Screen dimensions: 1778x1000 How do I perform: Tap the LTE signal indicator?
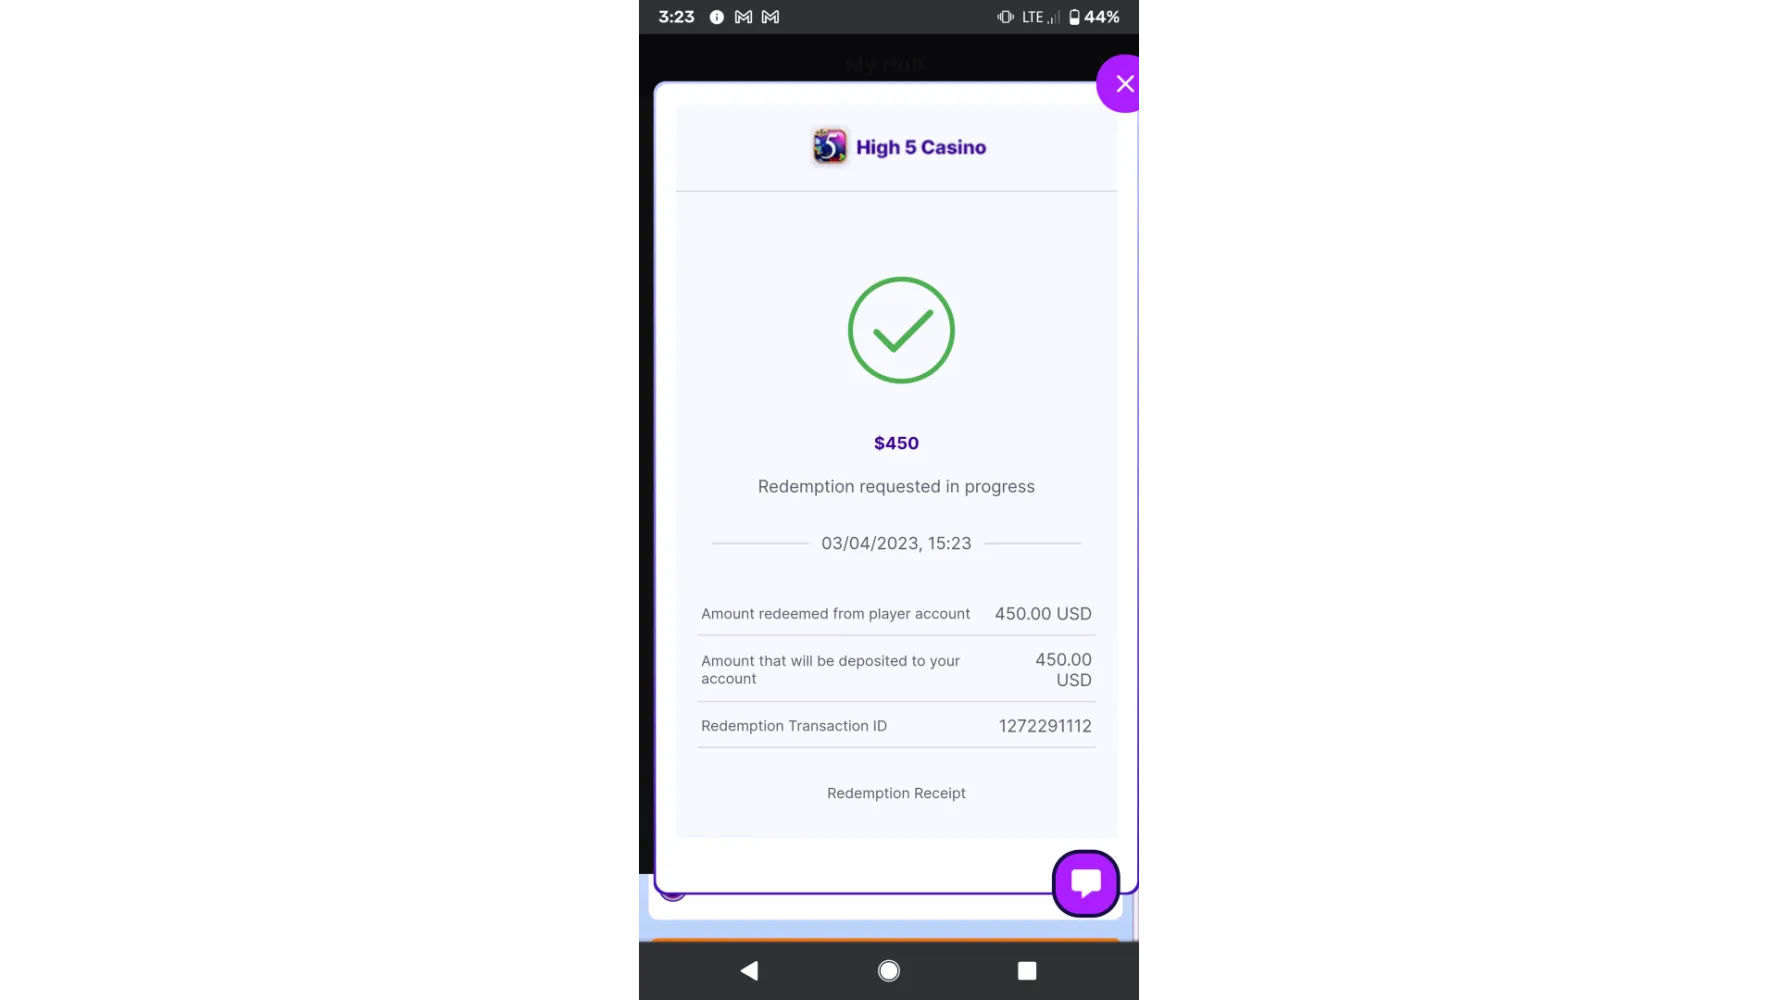pos(1040,17)
